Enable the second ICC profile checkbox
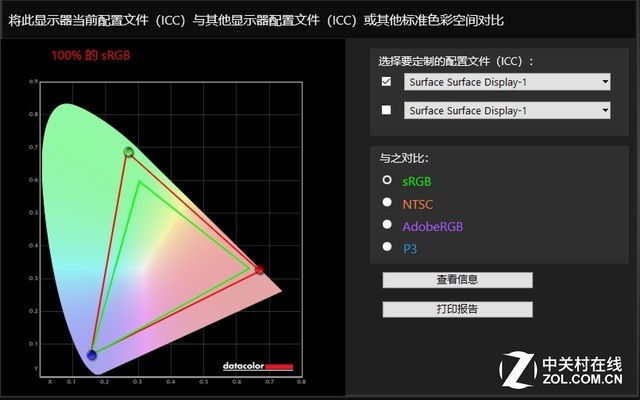This screenshot has width=640, height=400. tap(386, 110)
